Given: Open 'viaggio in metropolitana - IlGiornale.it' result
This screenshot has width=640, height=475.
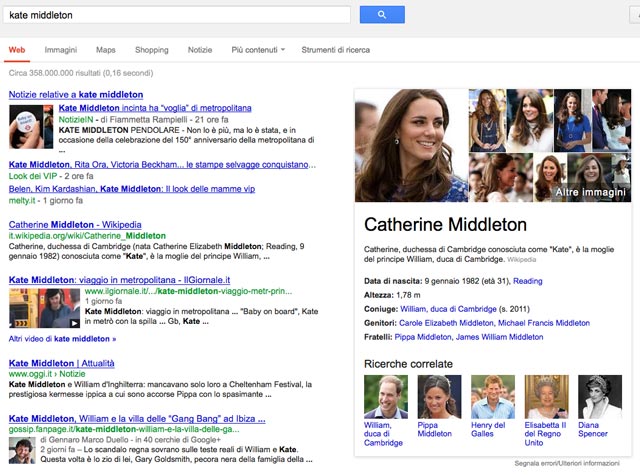Looking at the screenshot, I should tap(119, 280).
